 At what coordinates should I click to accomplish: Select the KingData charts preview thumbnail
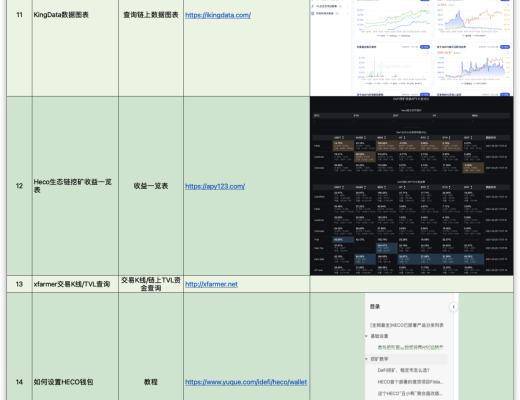(x=412, y=48)
